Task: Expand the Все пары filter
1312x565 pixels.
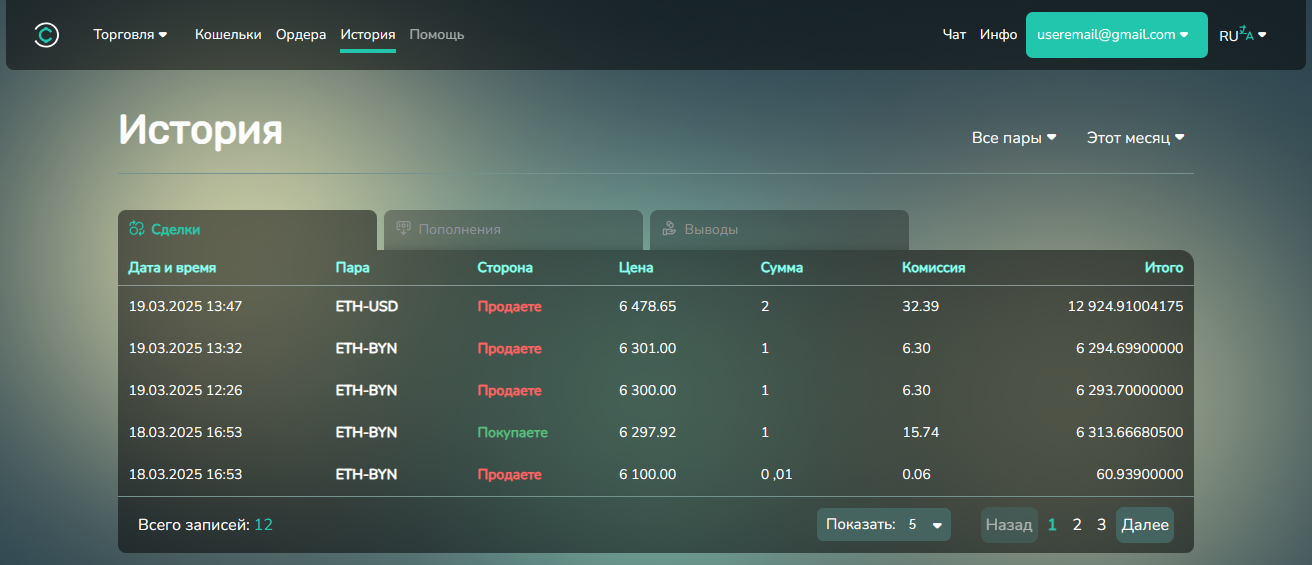Action: coord(1014,138)
